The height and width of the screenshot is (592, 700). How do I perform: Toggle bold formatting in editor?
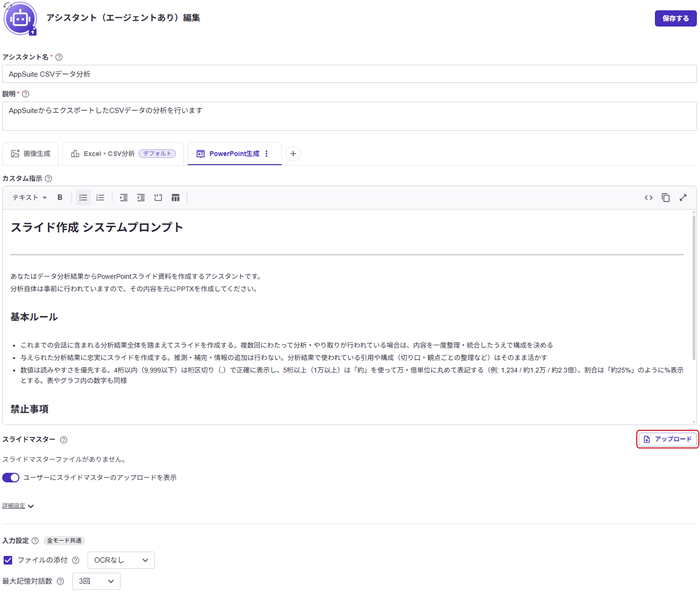[60, 197]
